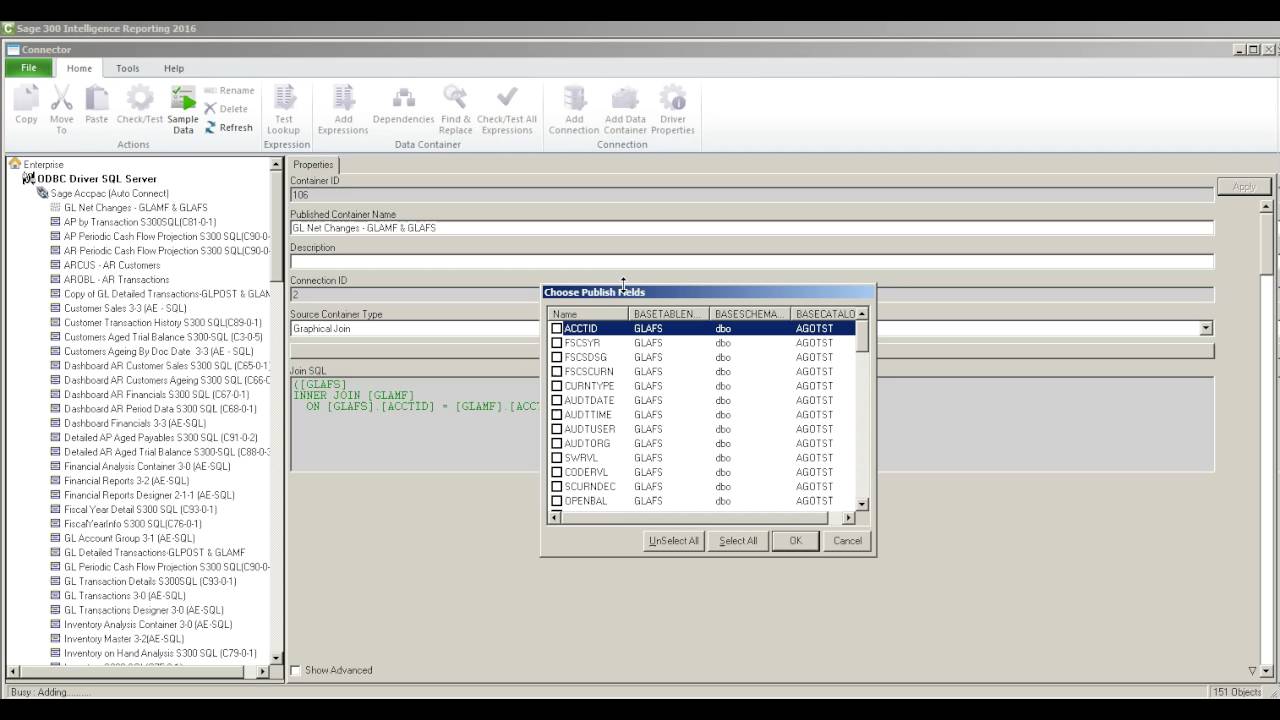Click tree panel scroll-up arrow
Screen dimensions: 1280x720
[x=276, y=164]
